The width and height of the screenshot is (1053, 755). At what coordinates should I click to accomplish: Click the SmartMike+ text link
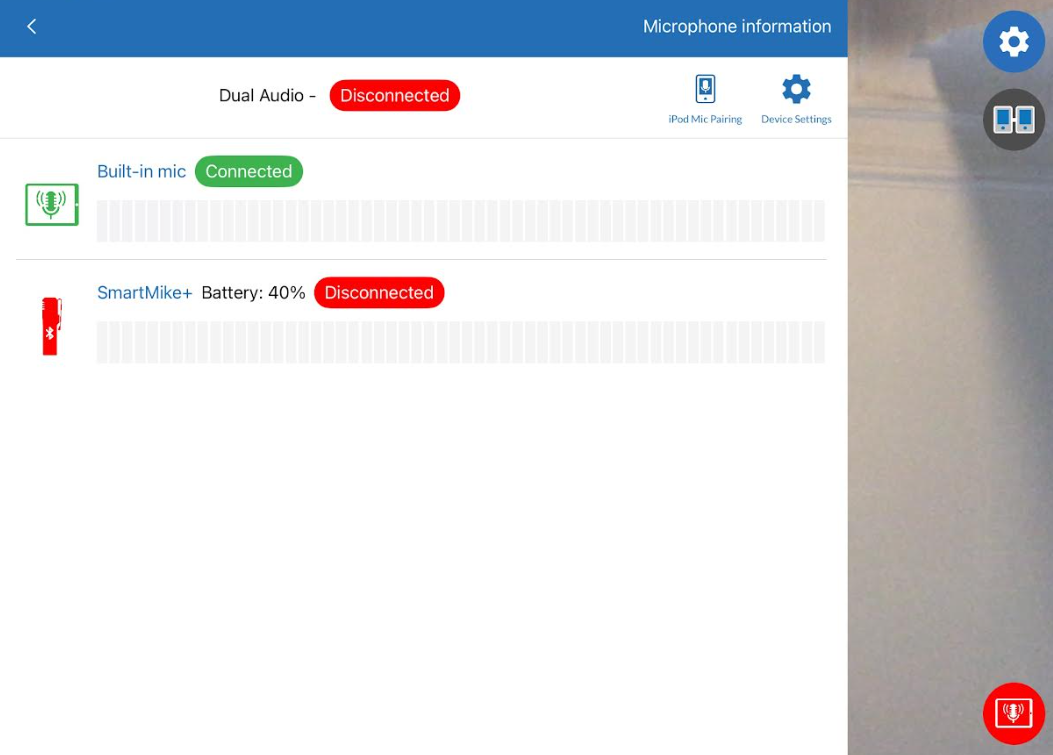(x=144, y=293)
